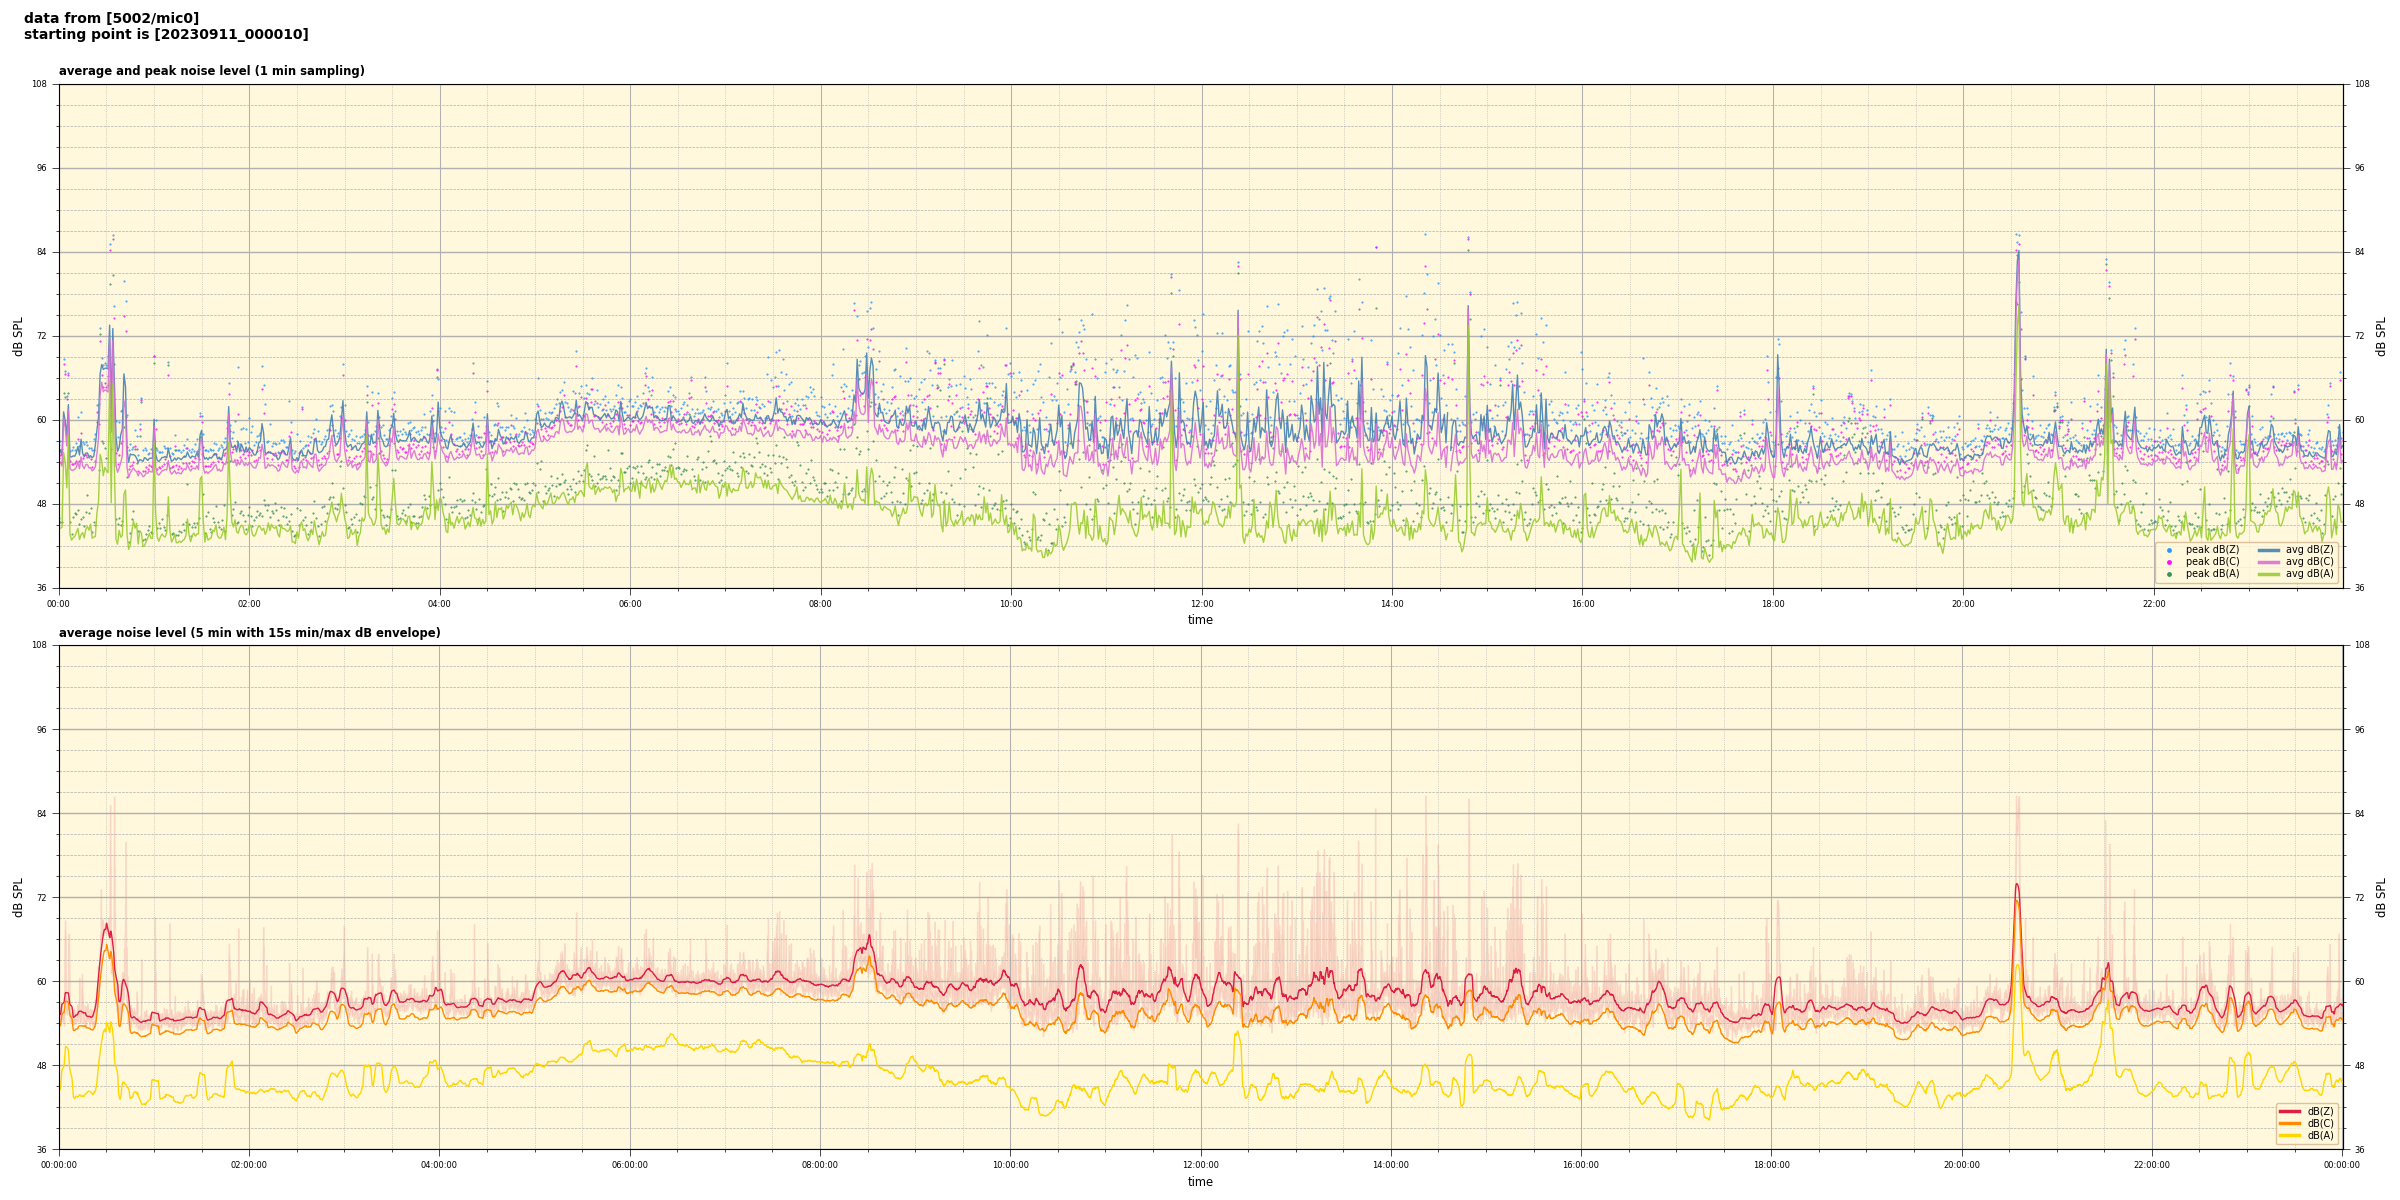This screenshot has height=1200, width=2400.
Task: Click the 00:00:00 tick at lower axis end
Action: (x=2341, y=1165)
